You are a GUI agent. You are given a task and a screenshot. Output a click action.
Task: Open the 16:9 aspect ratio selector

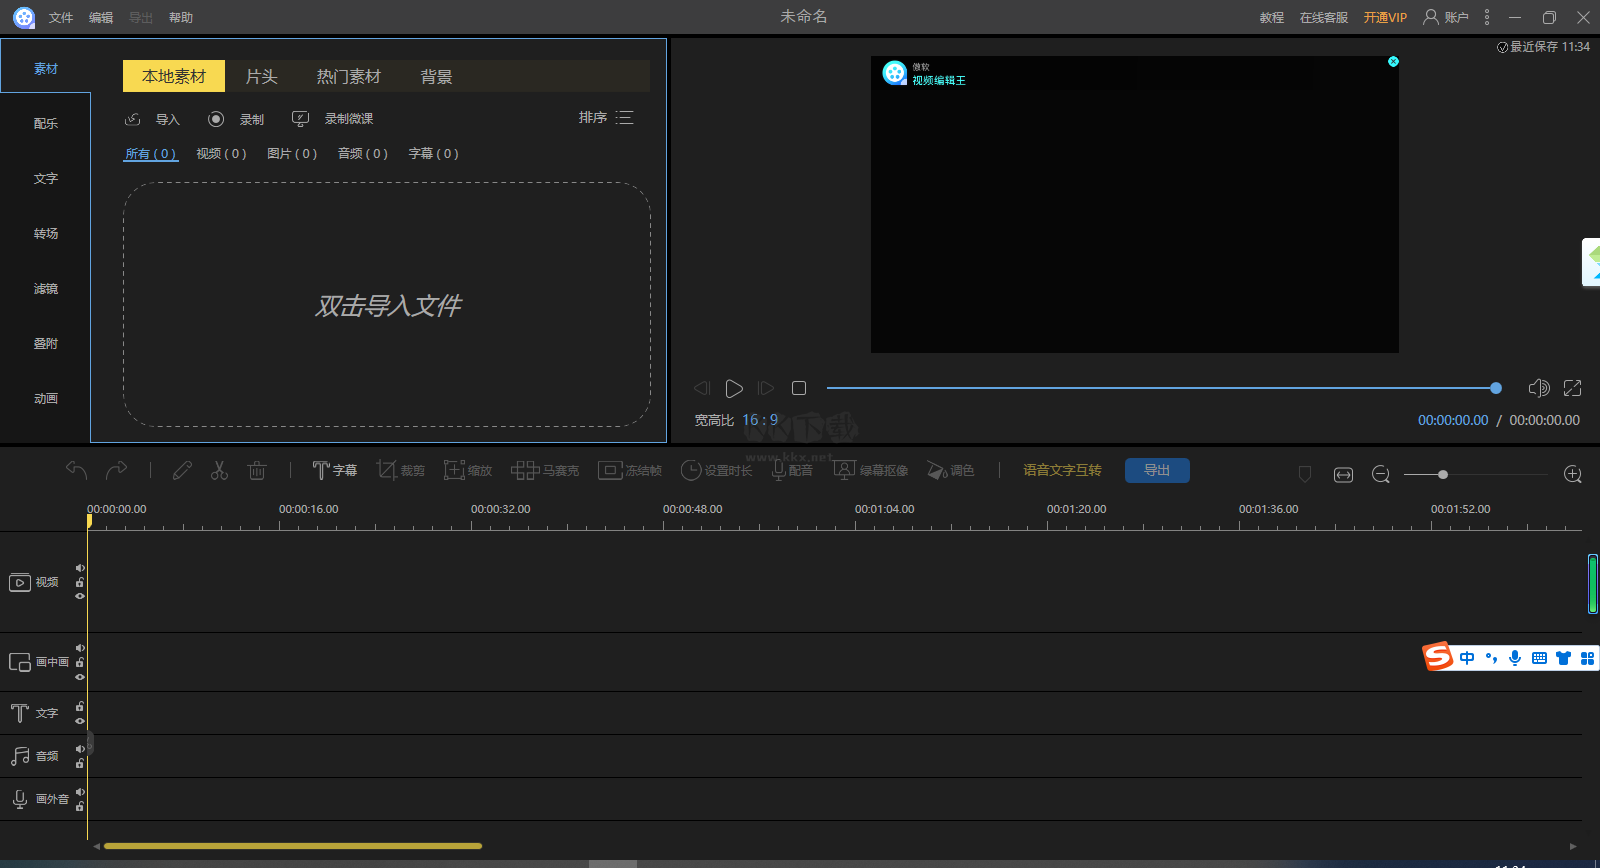[760, 420]
